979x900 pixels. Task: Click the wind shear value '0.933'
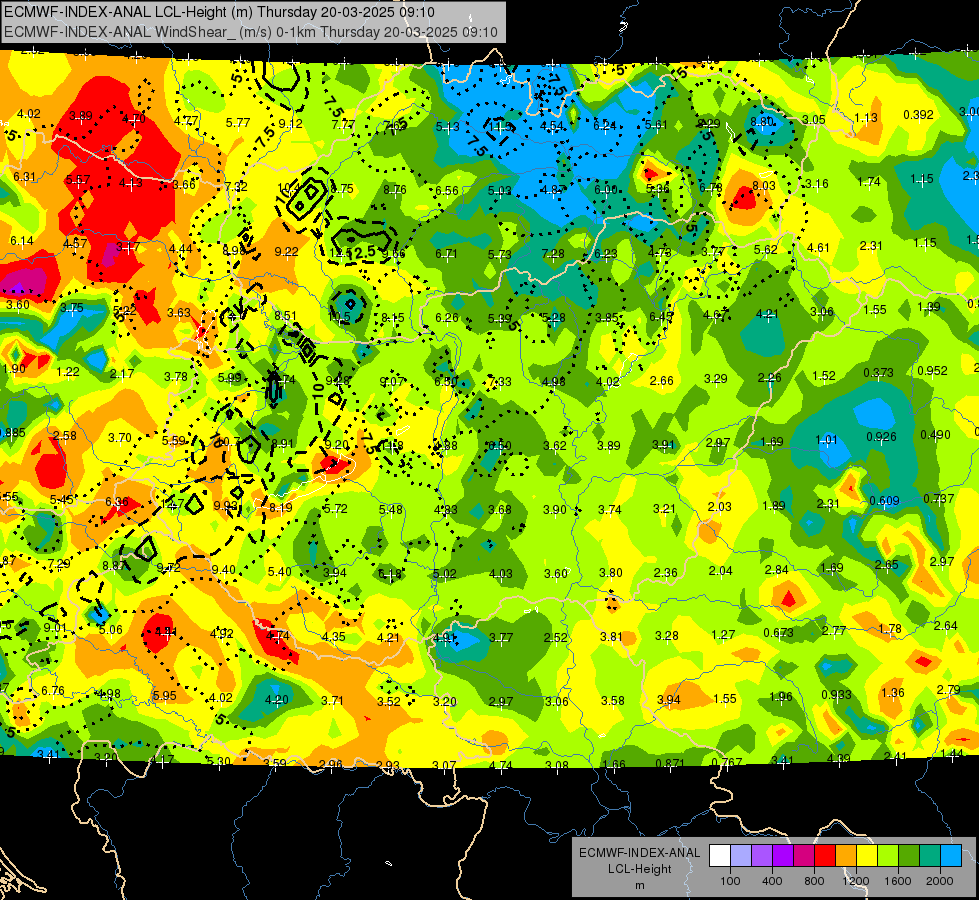click(837, 695)
